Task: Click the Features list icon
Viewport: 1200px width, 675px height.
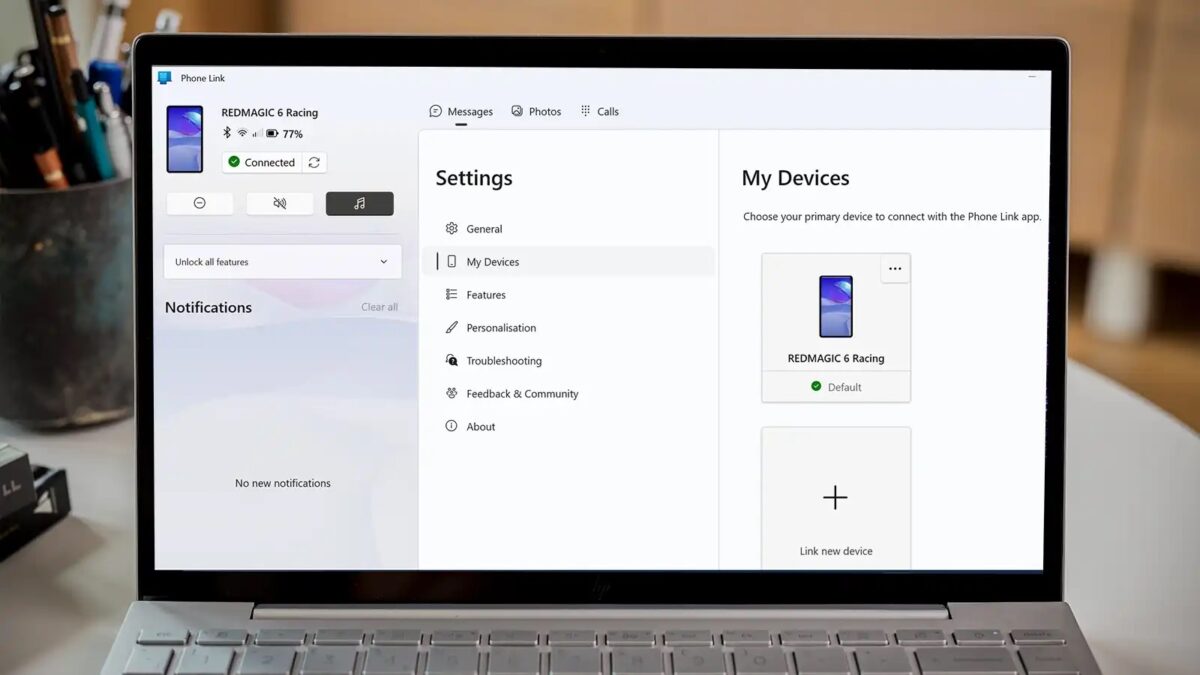Action: (x=451, y=295)
